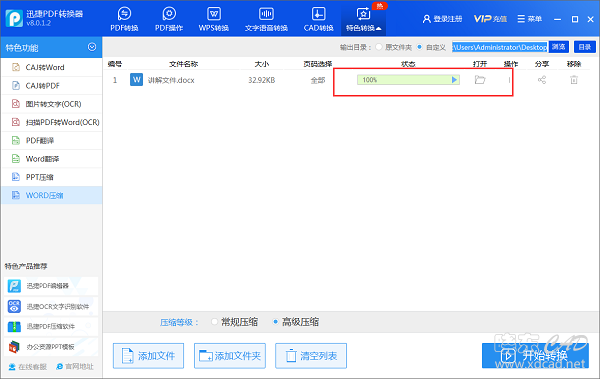The width and height of the screenshot is (600, 379).
Task: Select the CAD转换 toolbar icon
Action: pos(318,19)
